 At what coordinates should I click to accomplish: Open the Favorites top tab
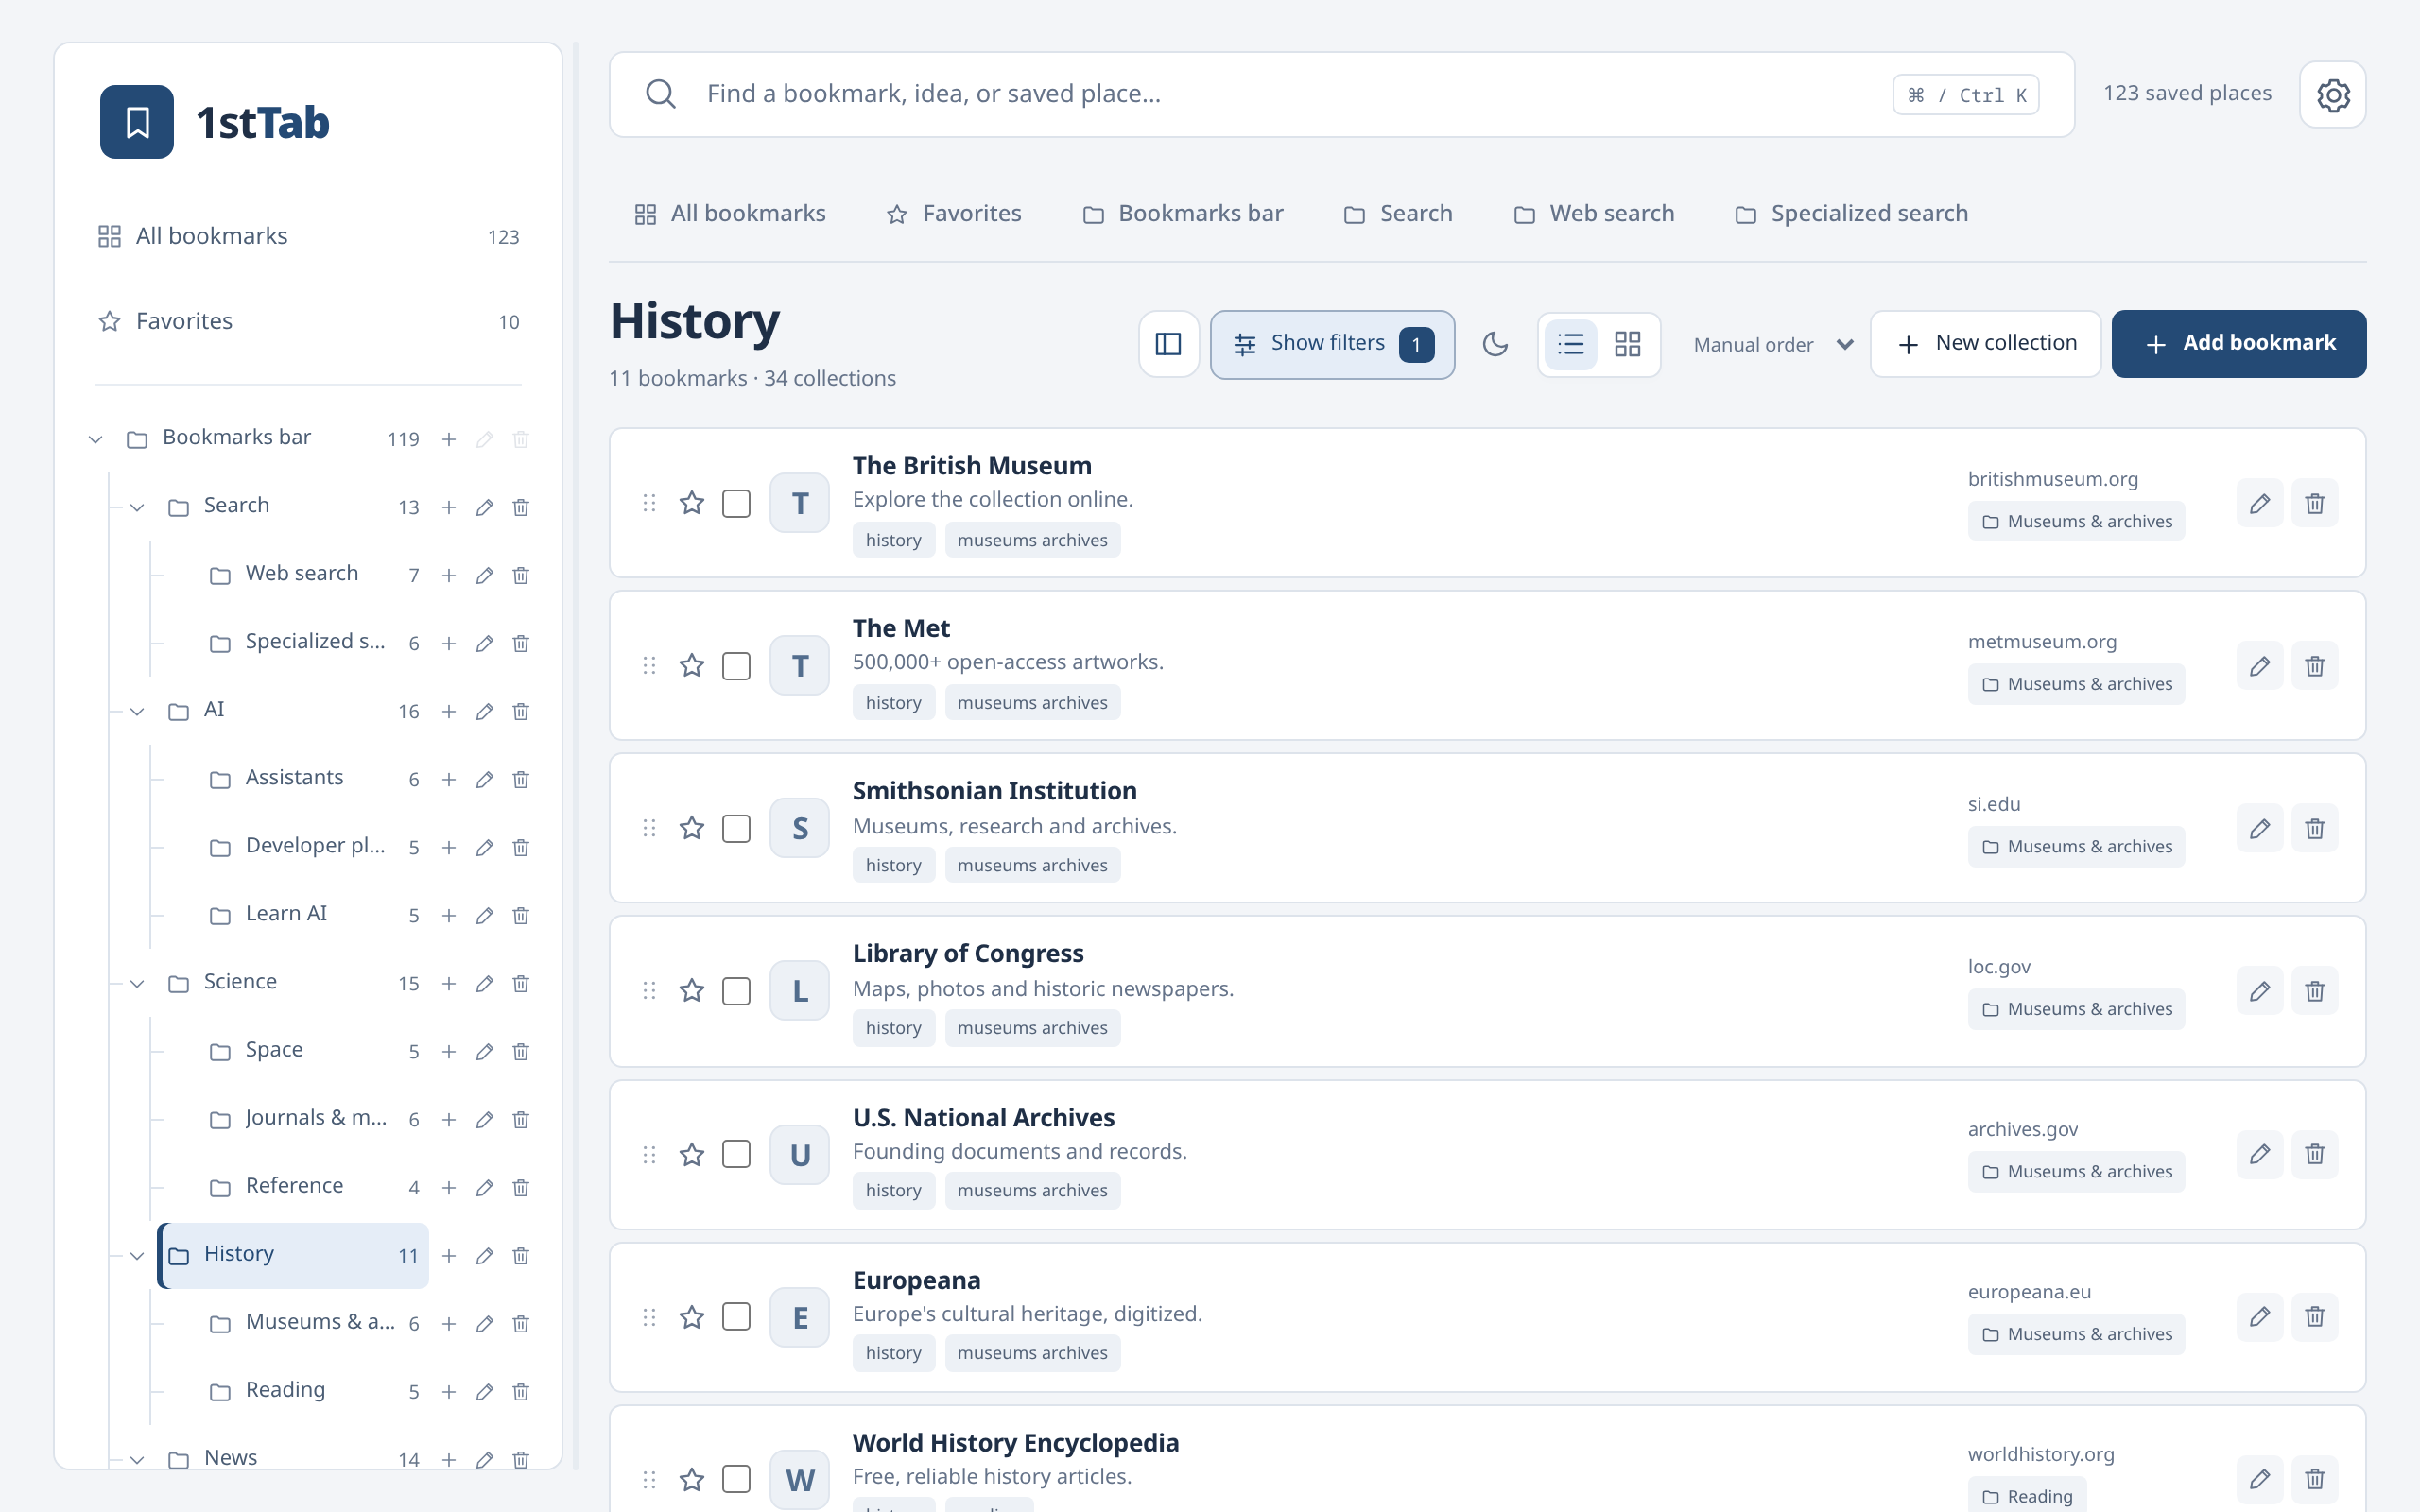(954, 214)
